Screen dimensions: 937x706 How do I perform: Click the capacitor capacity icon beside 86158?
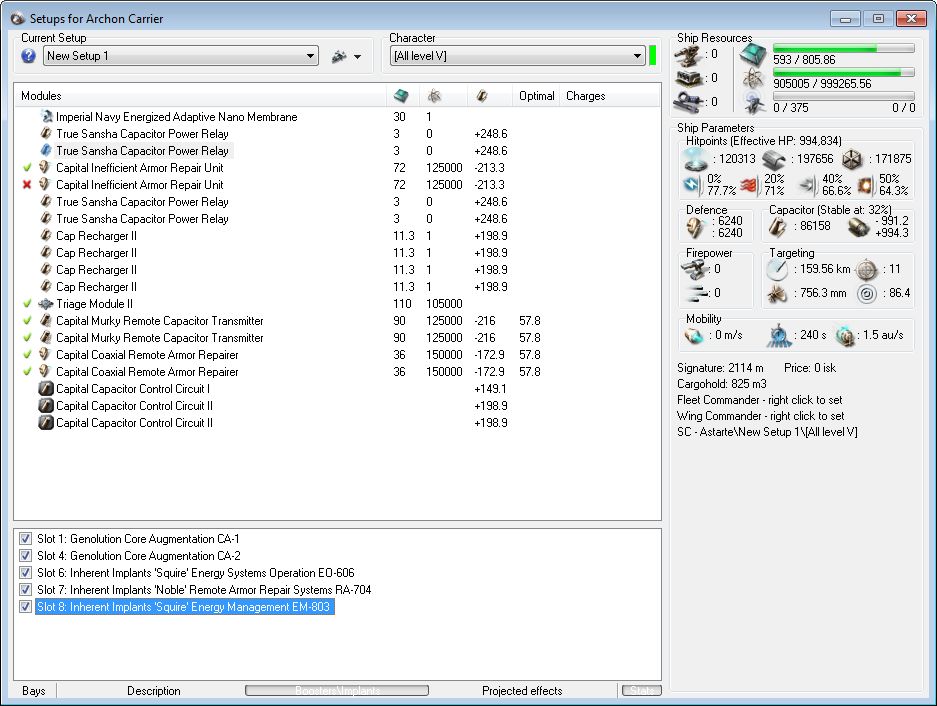[777, 227]
